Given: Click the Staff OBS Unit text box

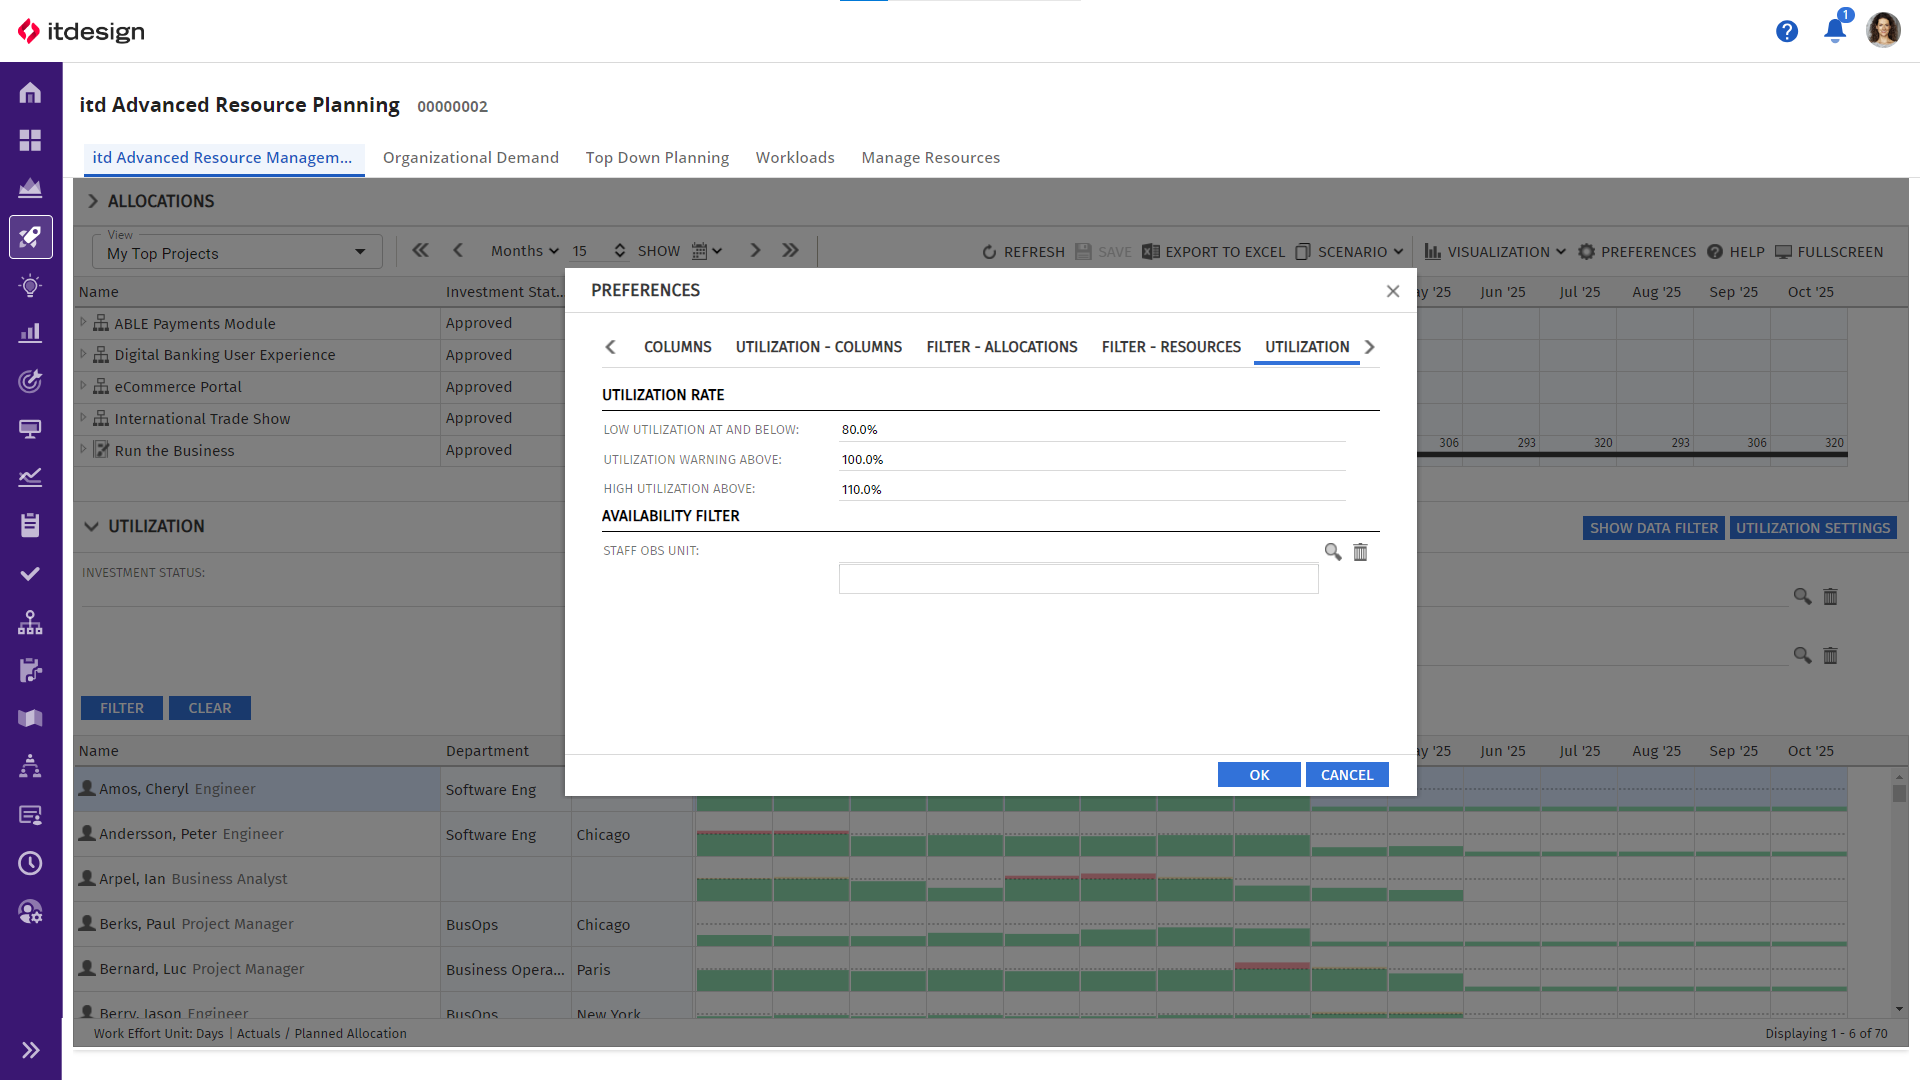Looking at the screenshot, I should [x=1078, y=579].
